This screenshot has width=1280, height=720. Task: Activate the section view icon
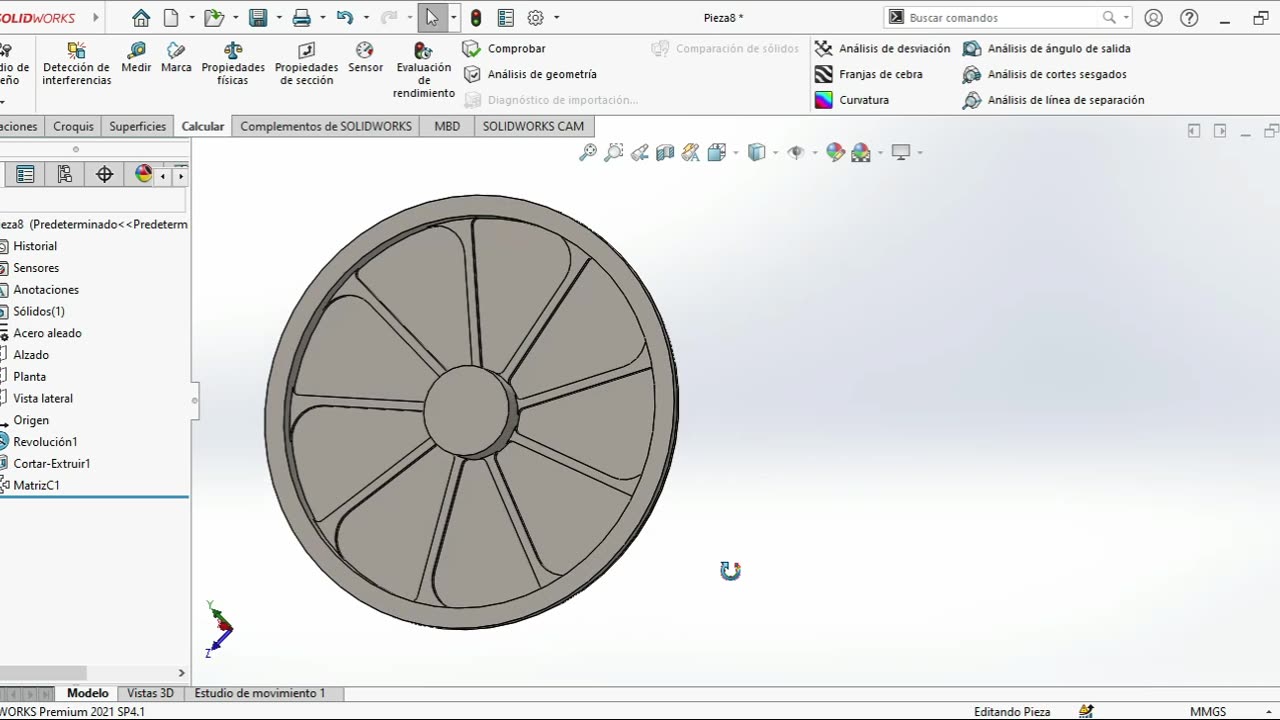[665, 152]
